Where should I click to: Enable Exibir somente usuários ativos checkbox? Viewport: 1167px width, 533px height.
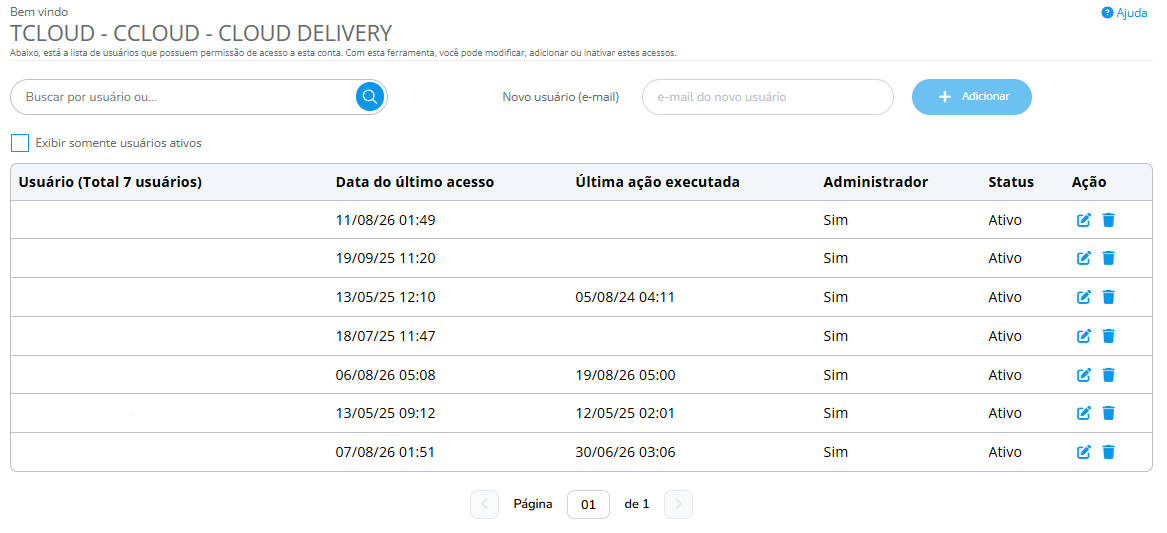point(20,143)
